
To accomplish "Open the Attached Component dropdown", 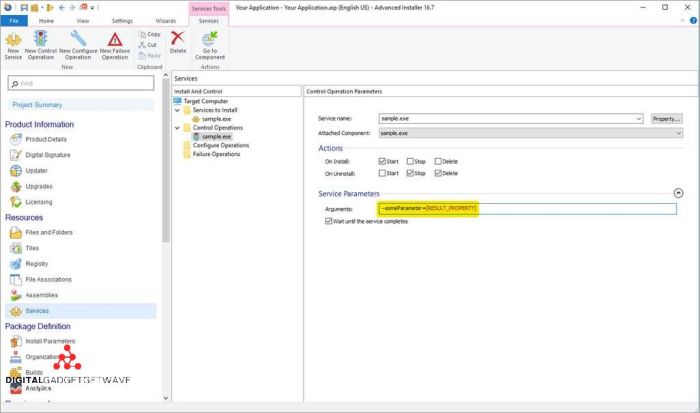I will (679, 133).
